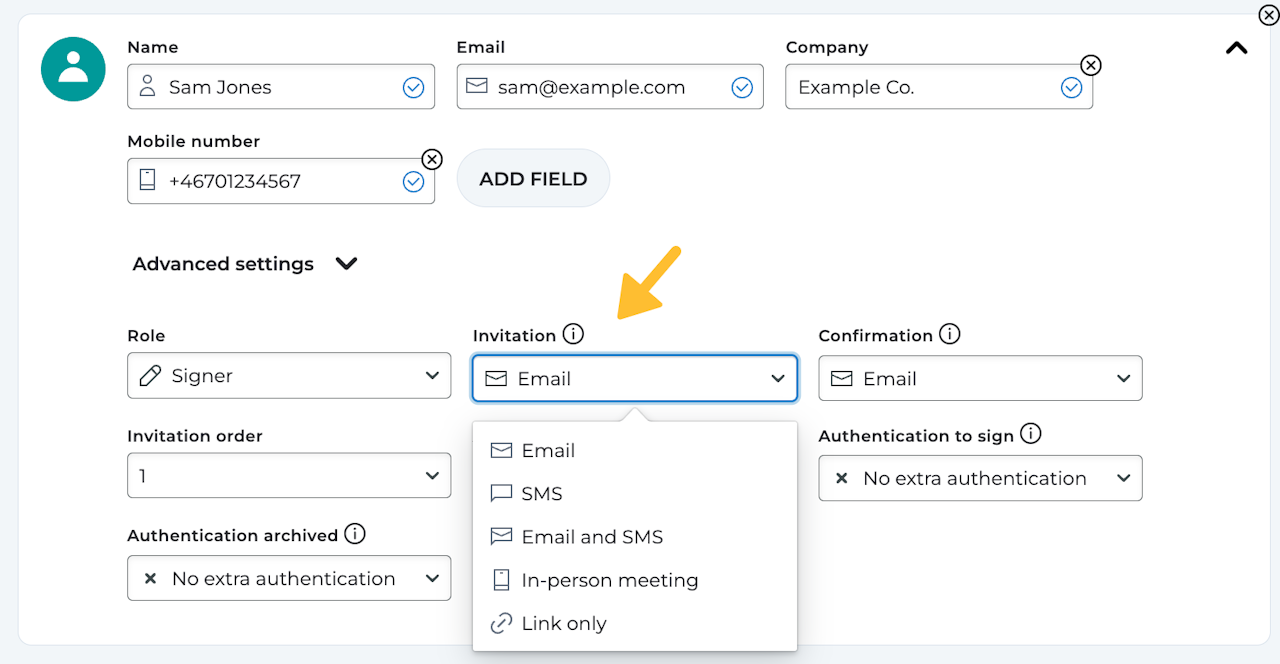
Task: Click the info icon beside Confirmation
Action: (x=950, y=334)
